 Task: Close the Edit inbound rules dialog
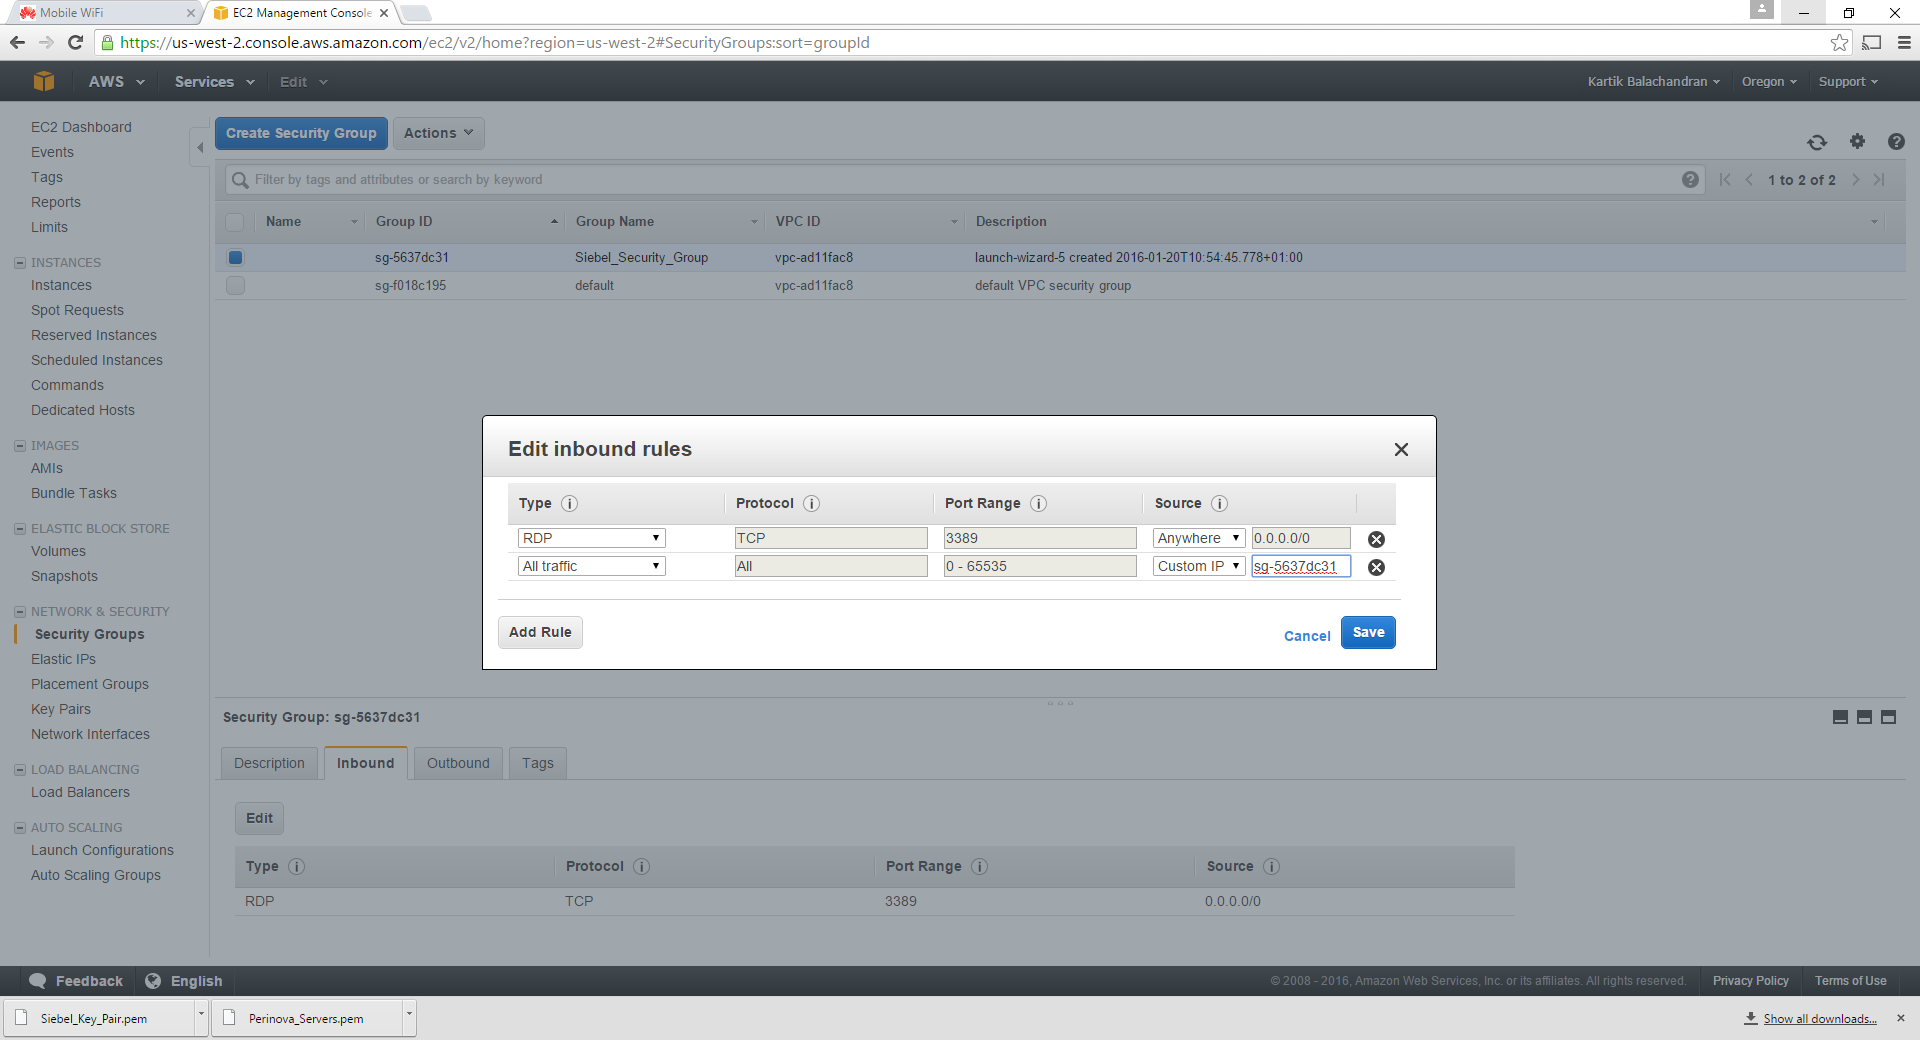pyautogui.click(x=1401, y=450)
